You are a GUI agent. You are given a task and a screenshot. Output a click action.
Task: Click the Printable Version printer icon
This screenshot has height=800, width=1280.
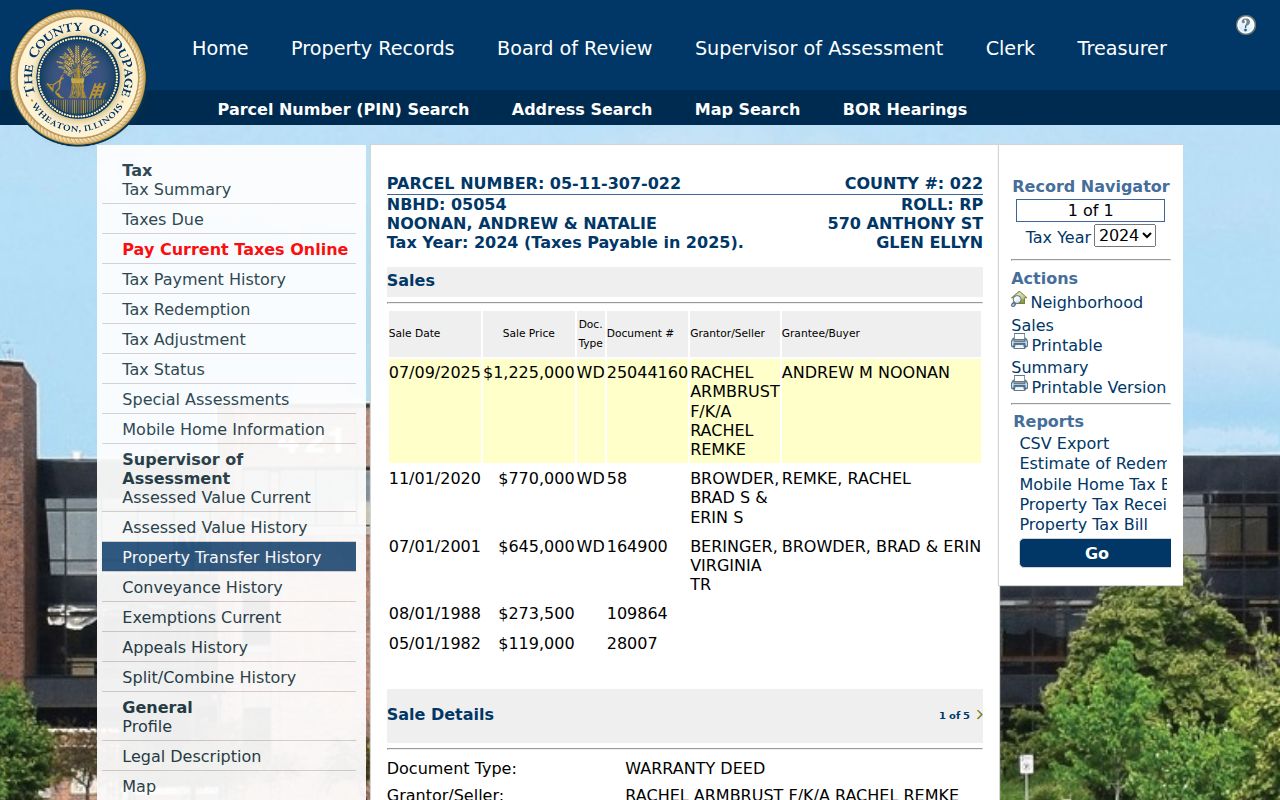[1019, 385]
